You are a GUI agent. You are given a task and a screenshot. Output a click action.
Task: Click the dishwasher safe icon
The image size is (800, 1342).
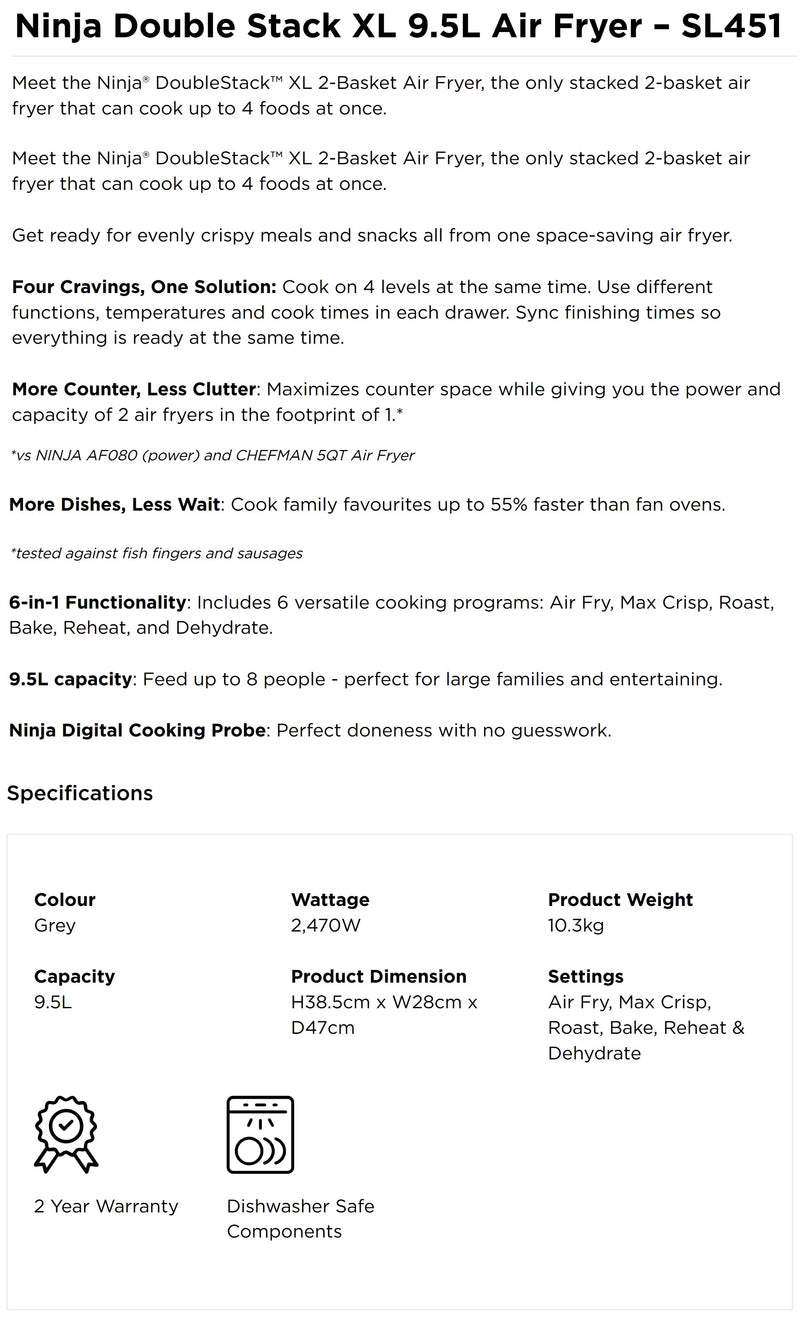point(260,1134)
